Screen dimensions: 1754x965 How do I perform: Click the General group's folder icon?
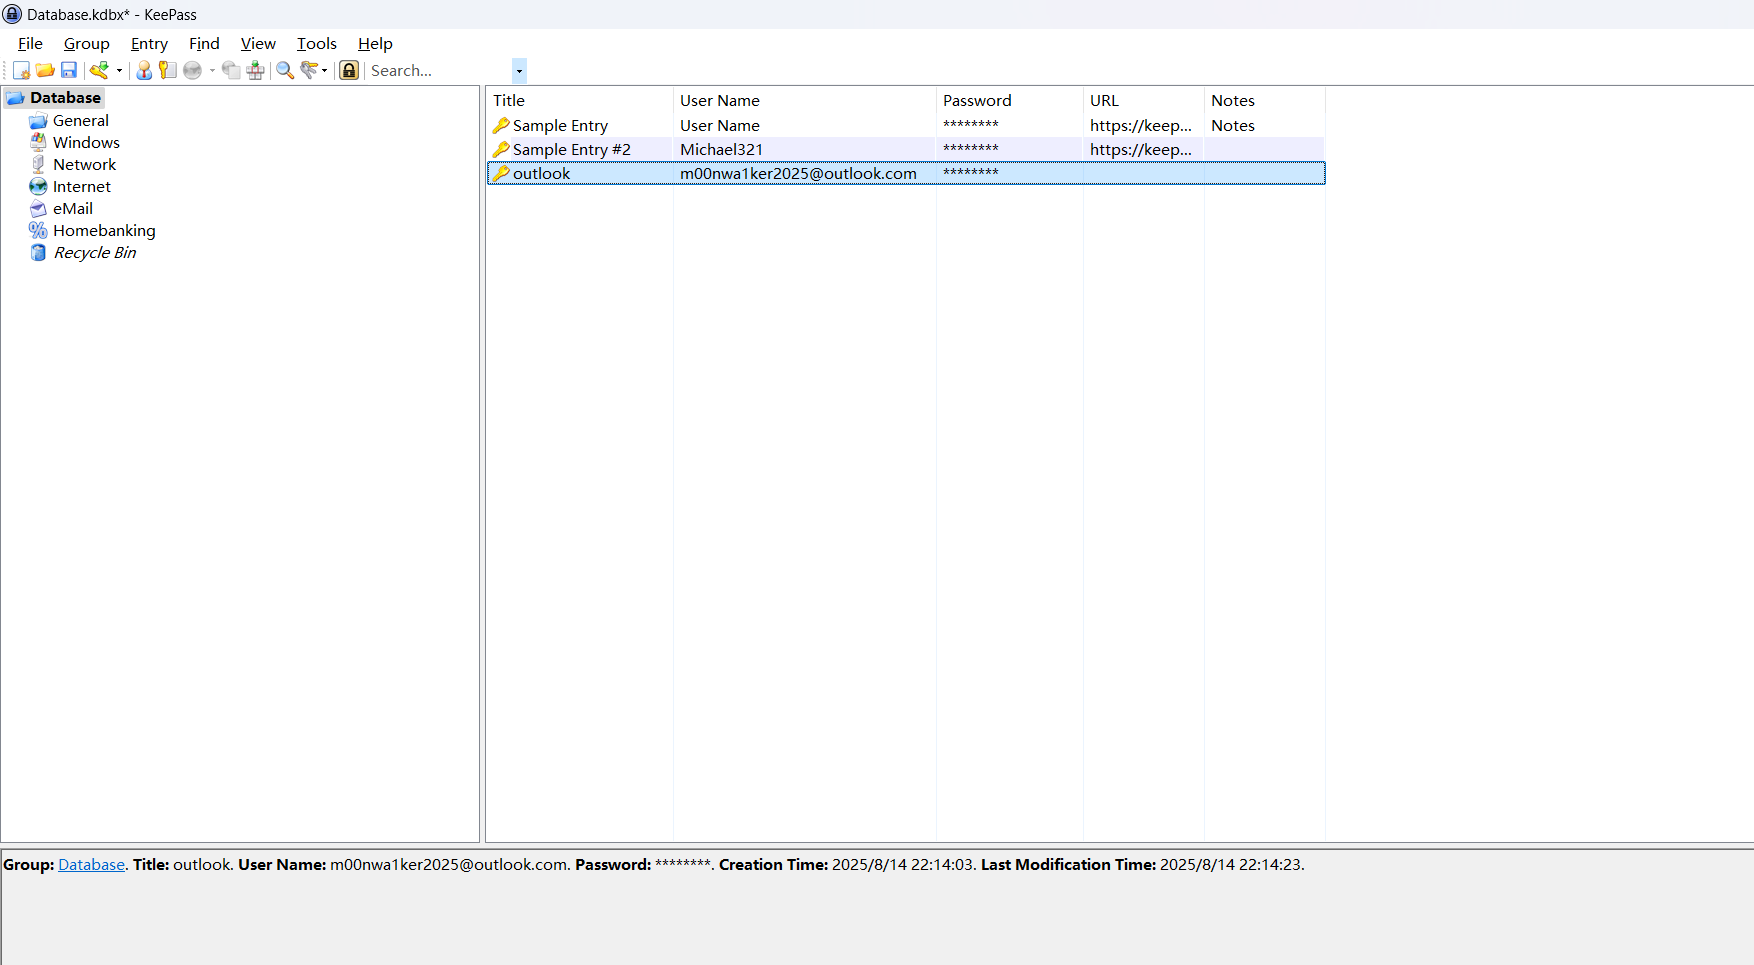click(38, 120)
